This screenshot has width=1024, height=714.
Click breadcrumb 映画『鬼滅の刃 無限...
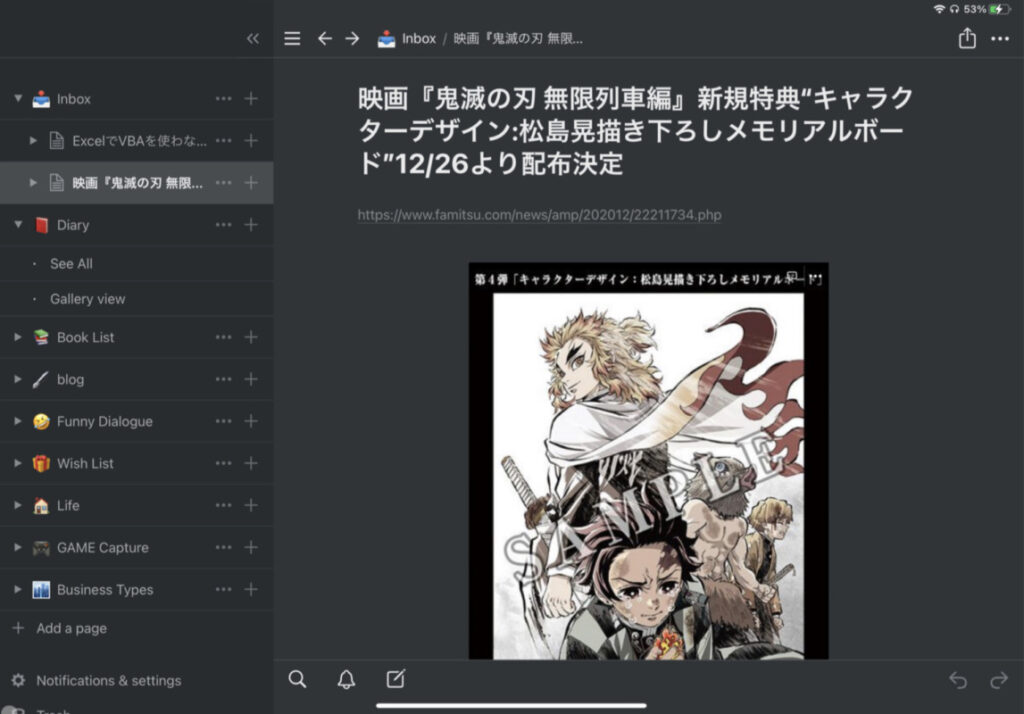tap(518, 39)
